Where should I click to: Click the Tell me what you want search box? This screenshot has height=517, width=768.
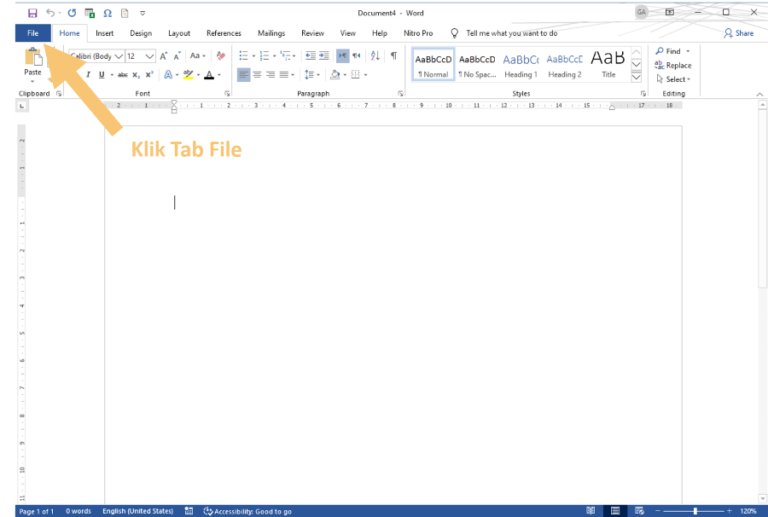511,33
